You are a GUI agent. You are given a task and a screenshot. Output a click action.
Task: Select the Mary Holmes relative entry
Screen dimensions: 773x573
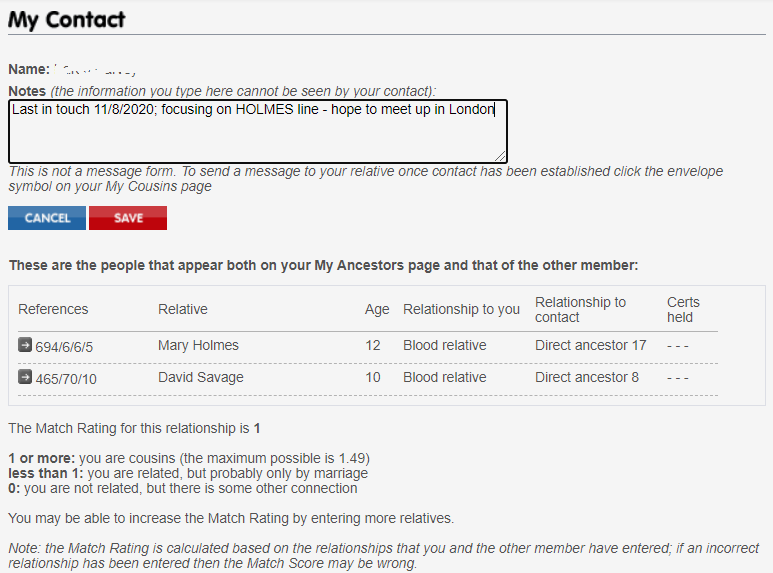click(198, 345)
